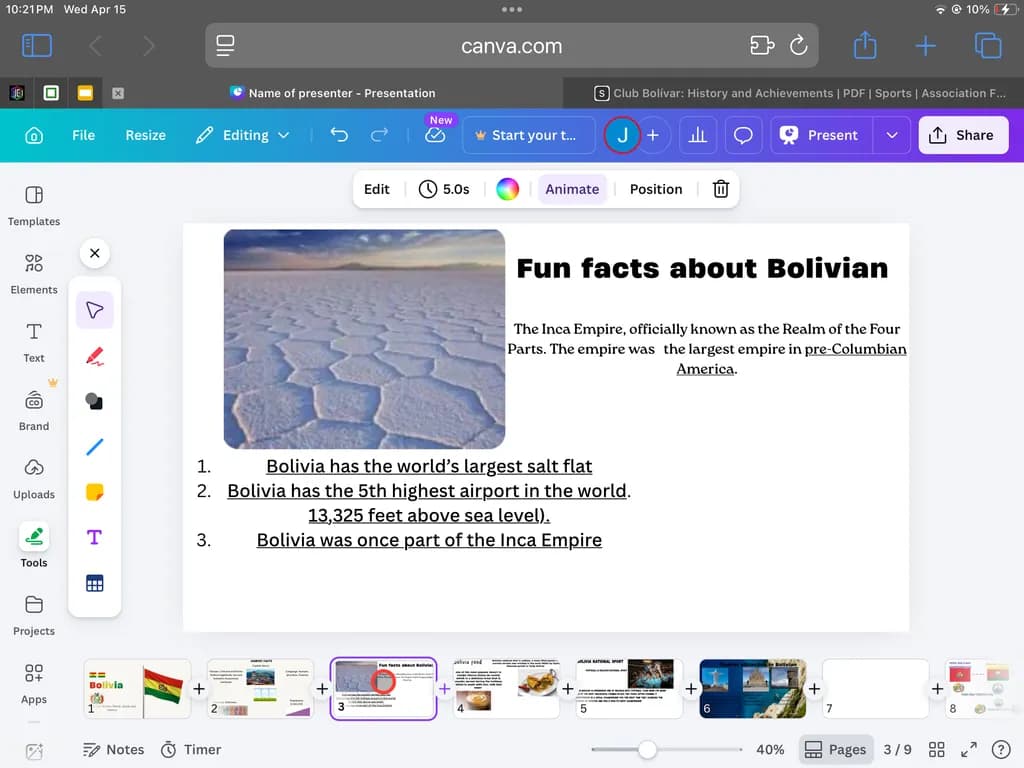1024x768 pixels.
Task: Open the Apps sidebar panel
Action: point(34,684)
